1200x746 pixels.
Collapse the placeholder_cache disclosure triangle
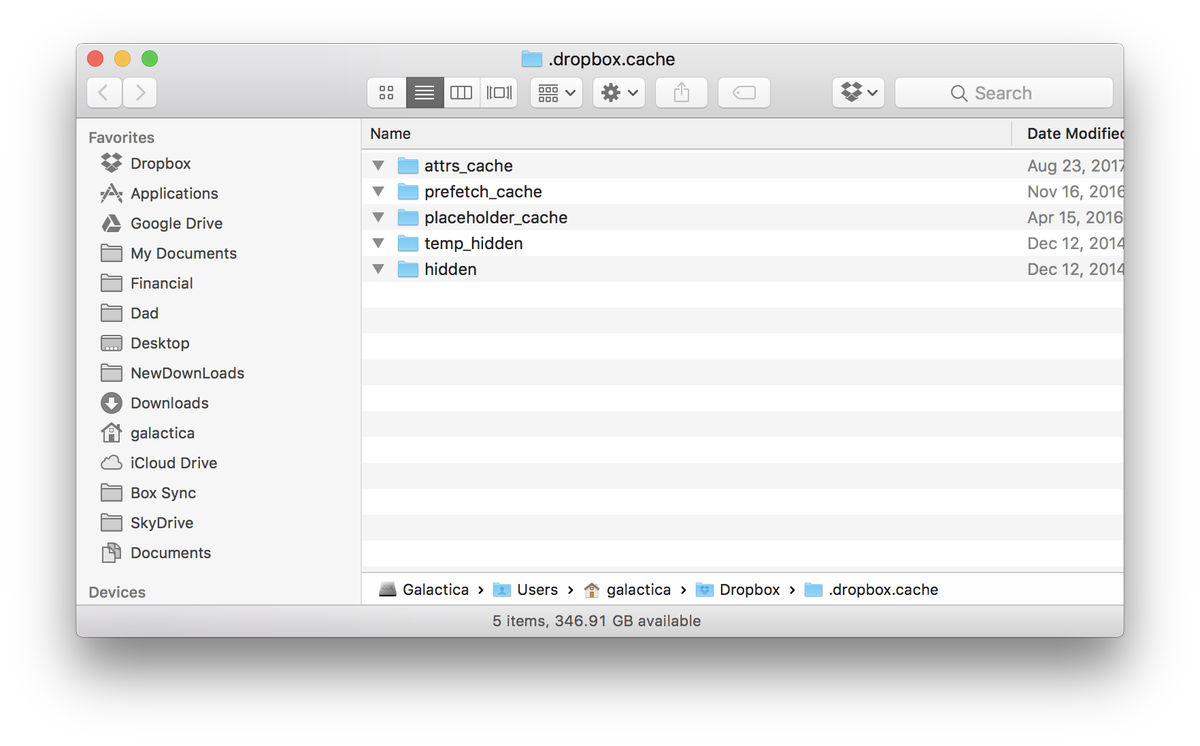tap(378, 217)
